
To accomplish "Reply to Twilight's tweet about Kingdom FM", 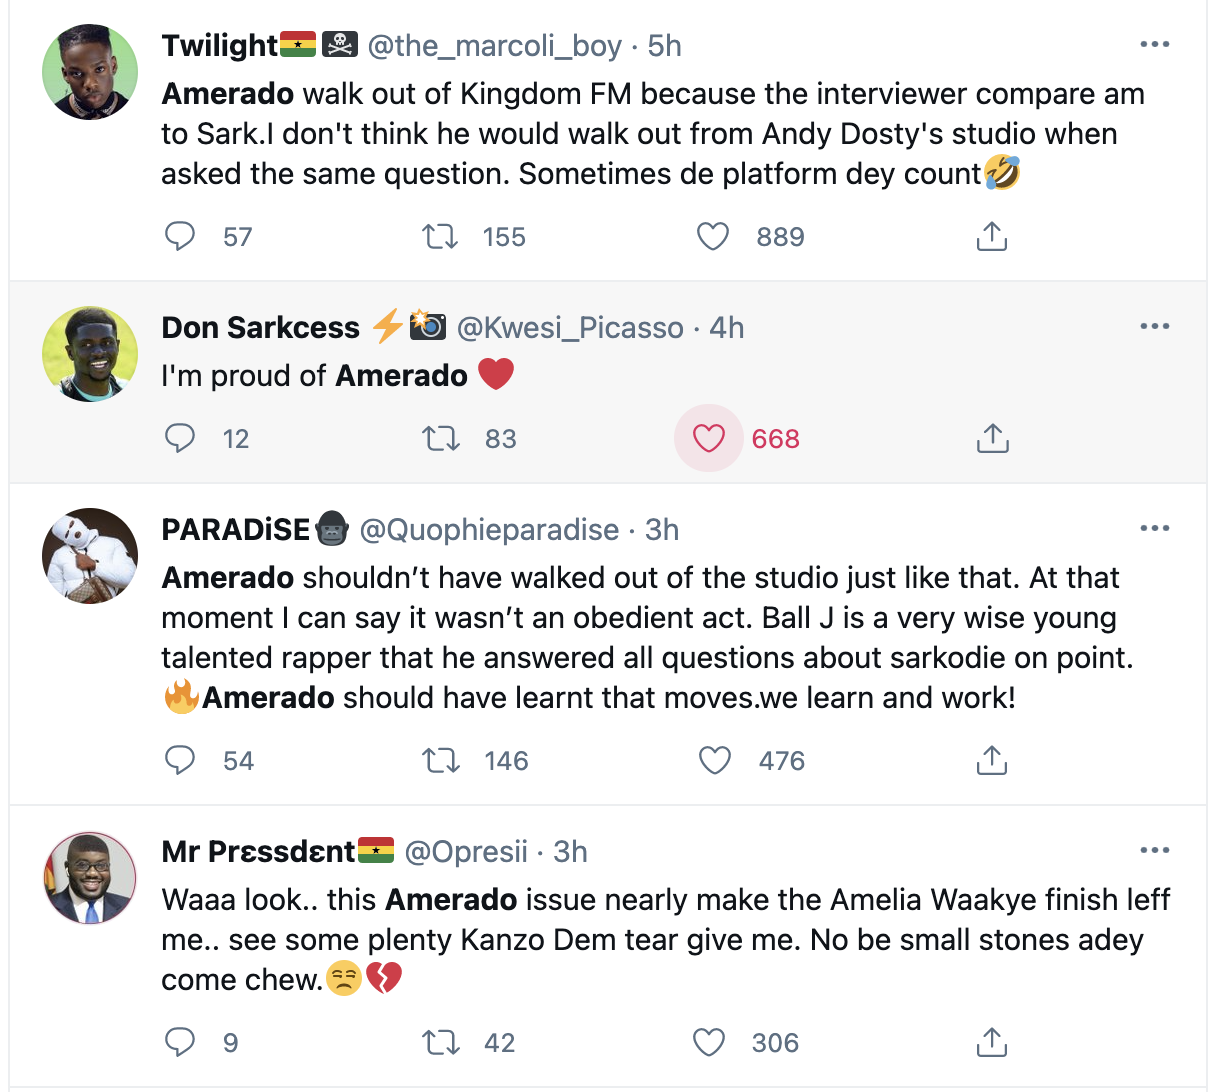I will point(180,236).
